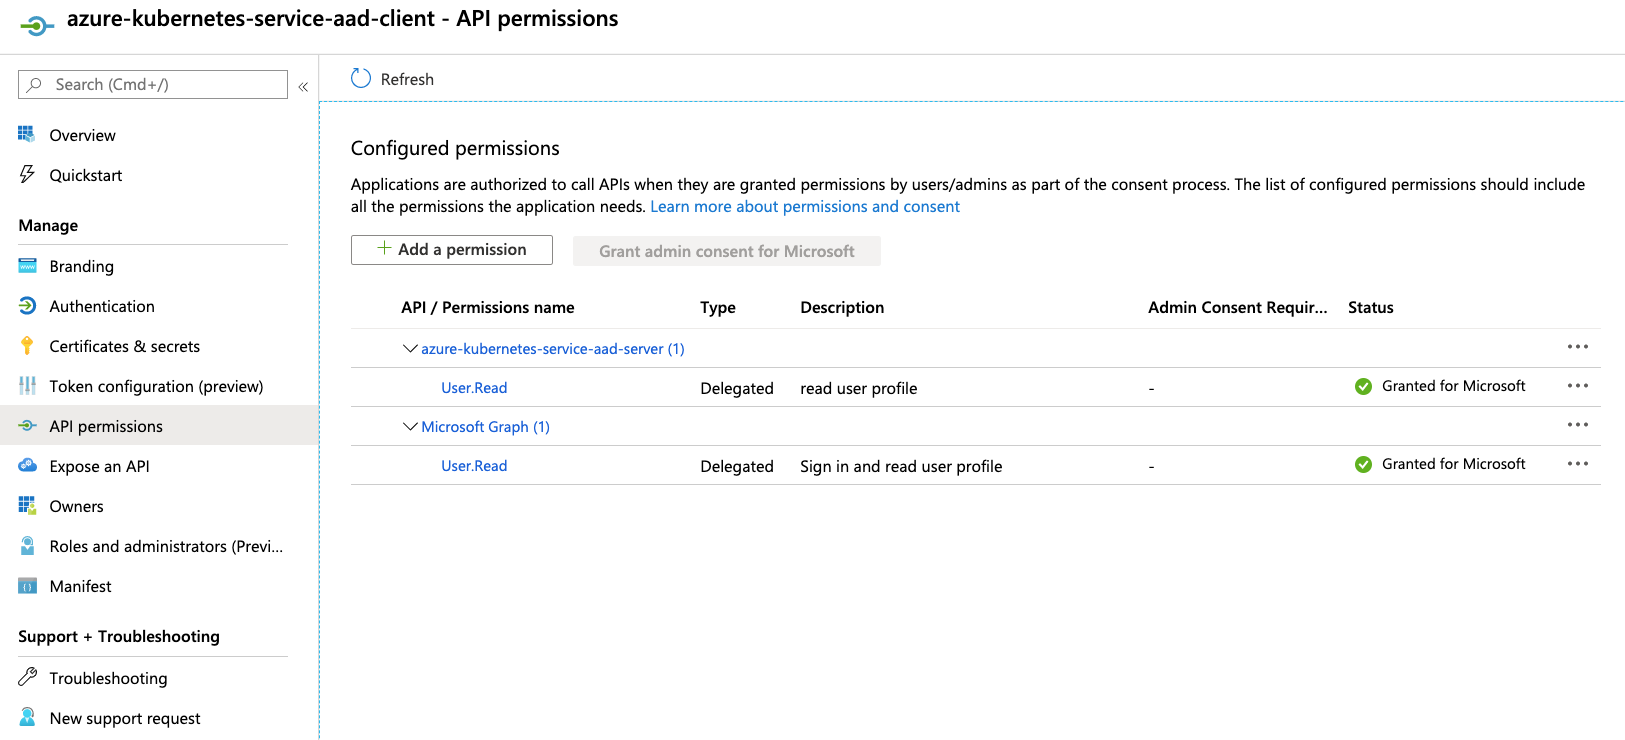Click the Expose an API cloud icon
1625x740 pixels.
coord(27,465)
